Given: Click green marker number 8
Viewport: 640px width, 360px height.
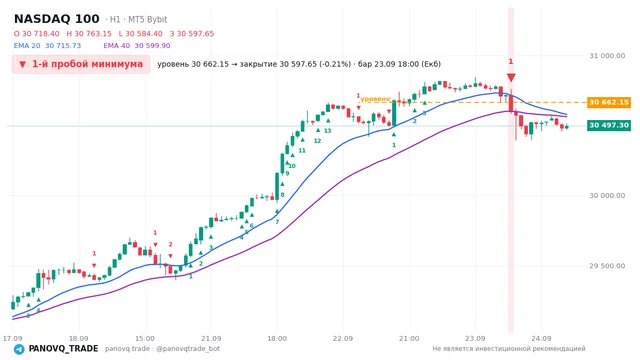Looking at the screenshot, I should pos(282,195).
